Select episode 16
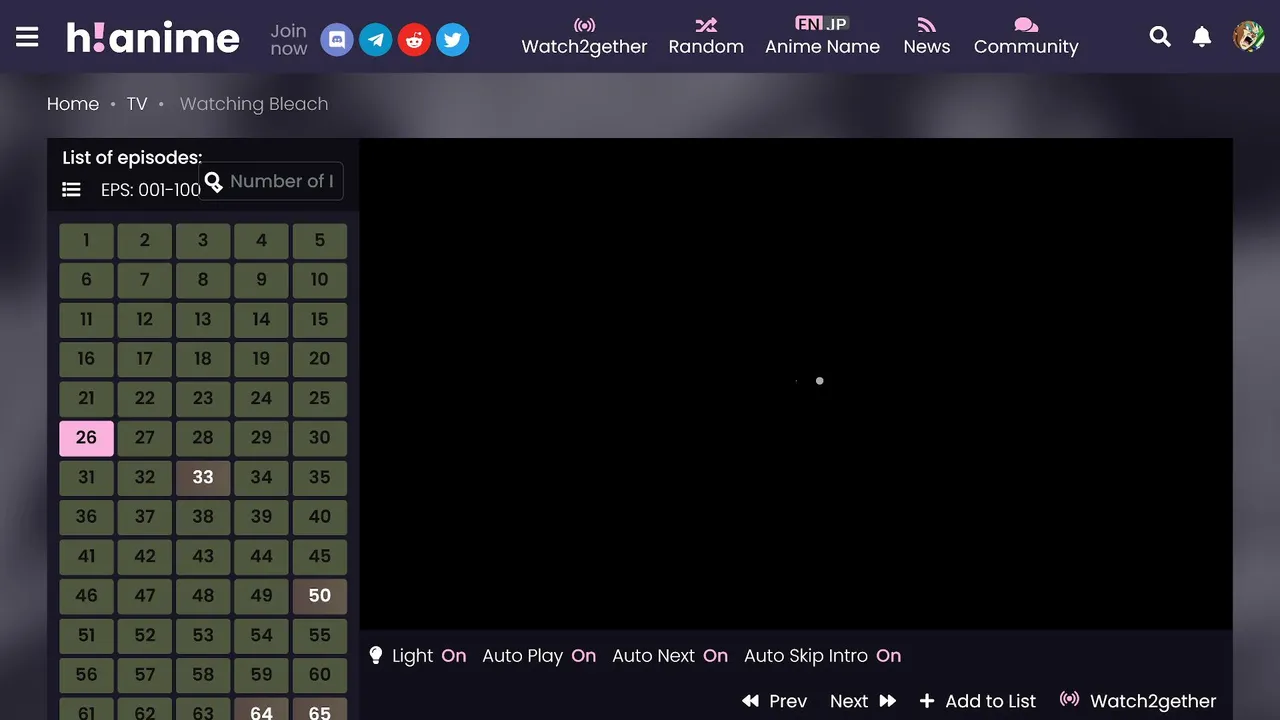The width and height of the screenshot is (1280, 720). (x=86, y=359)
